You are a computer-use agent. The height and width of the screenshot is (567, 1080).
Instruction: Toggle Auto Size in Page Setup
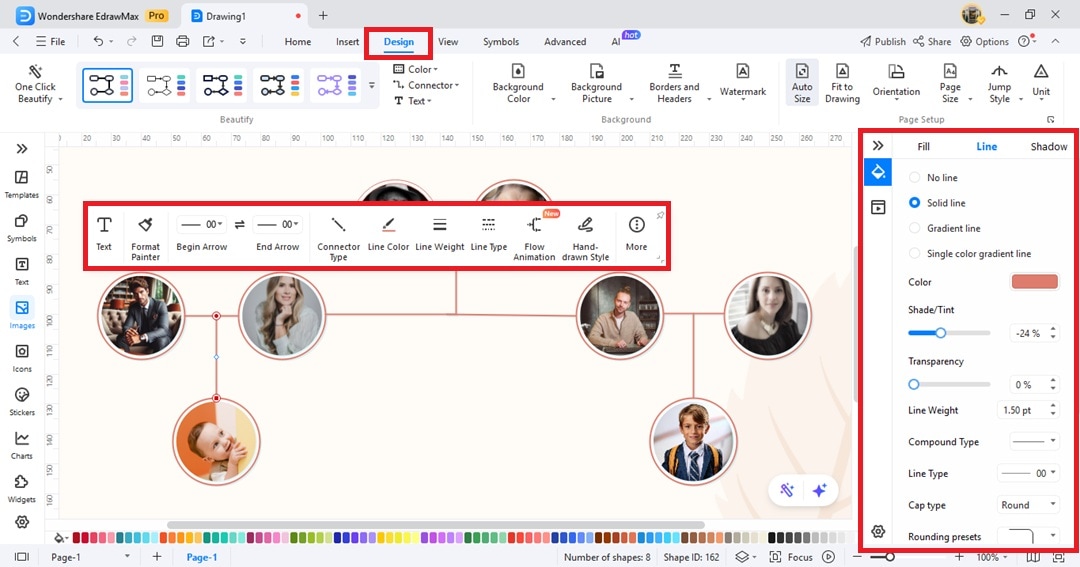802,81
